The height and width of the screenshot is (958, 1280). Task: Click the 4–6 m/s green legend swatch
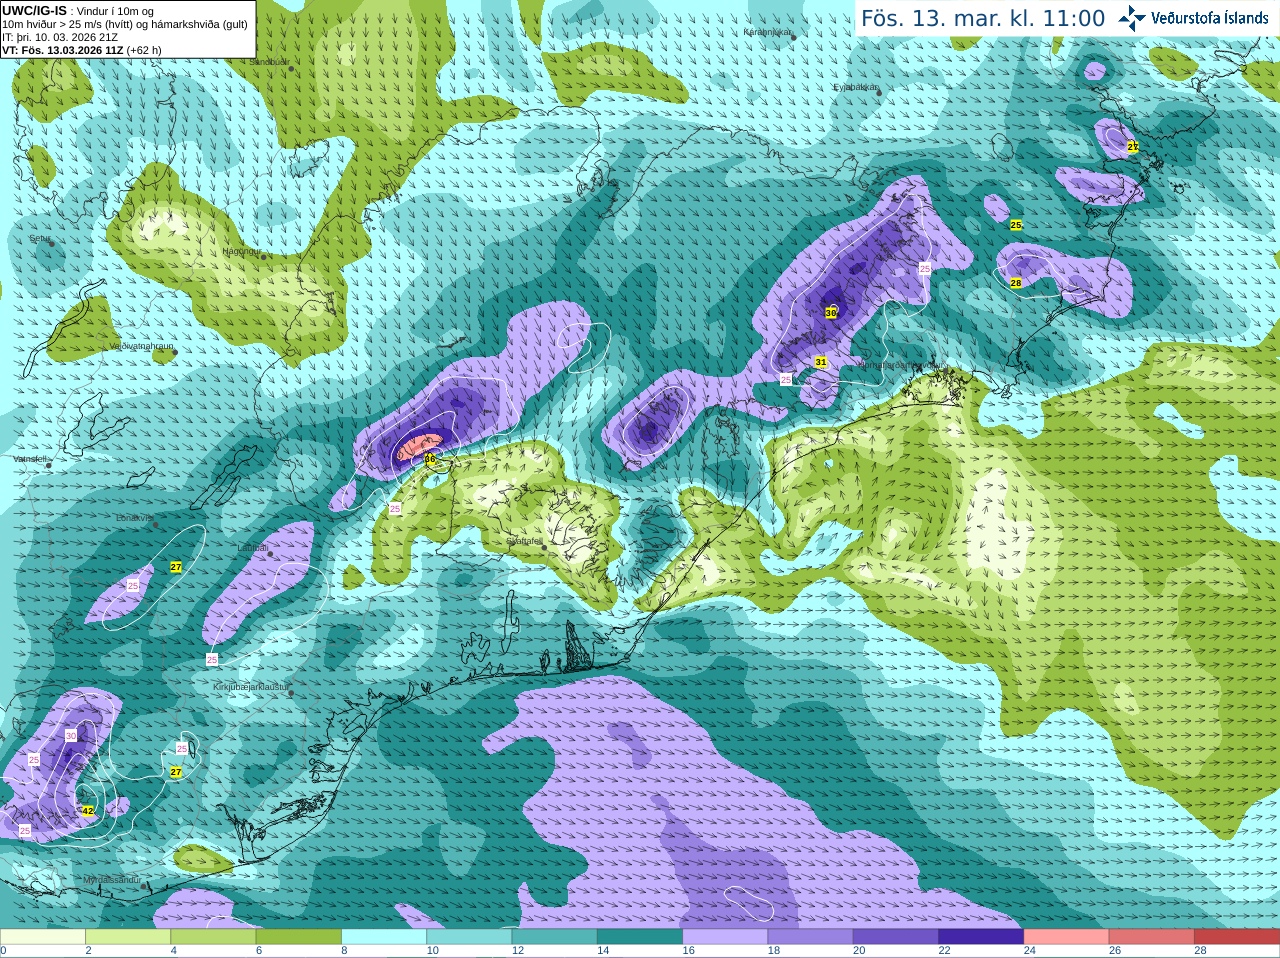tap(213, 937)
